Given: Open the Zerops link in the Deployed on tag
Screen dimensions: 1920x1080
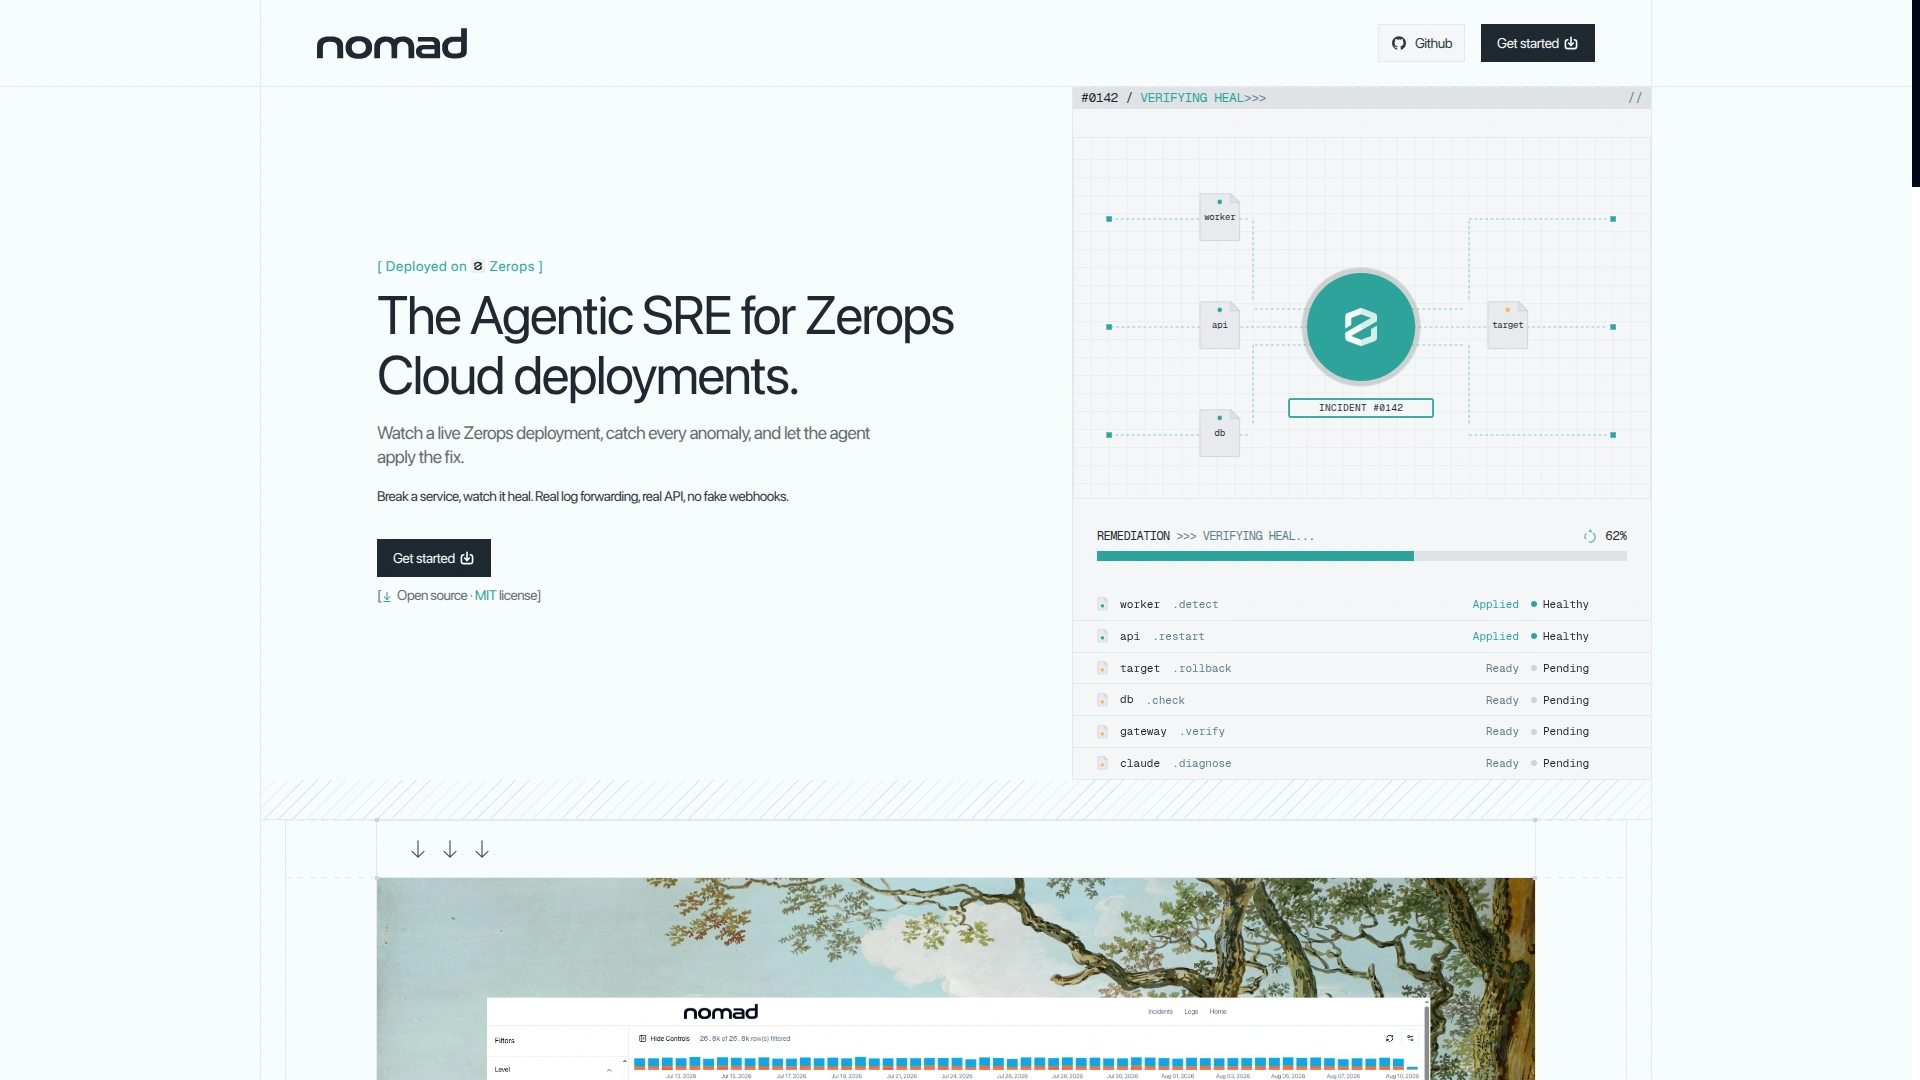Looking at the screenshot, I should click(512, 266).
